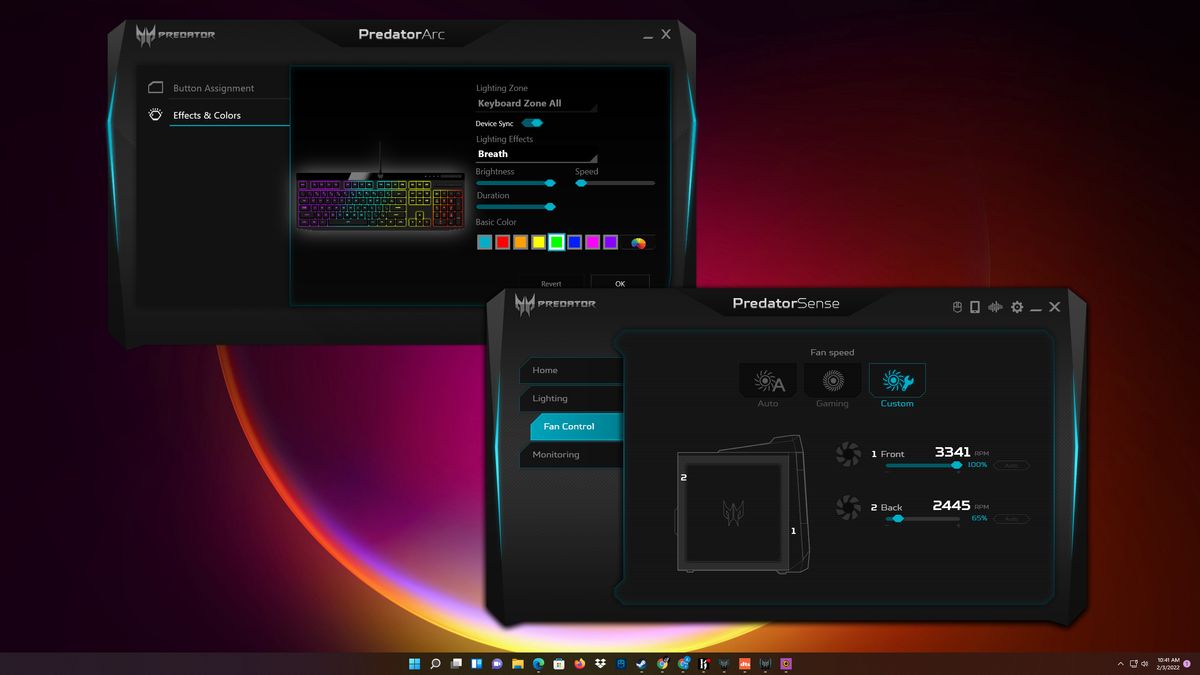Open the mouse device panel in PredatorSense
This screenshot has height=675, width=1200.
coord(957,307)
